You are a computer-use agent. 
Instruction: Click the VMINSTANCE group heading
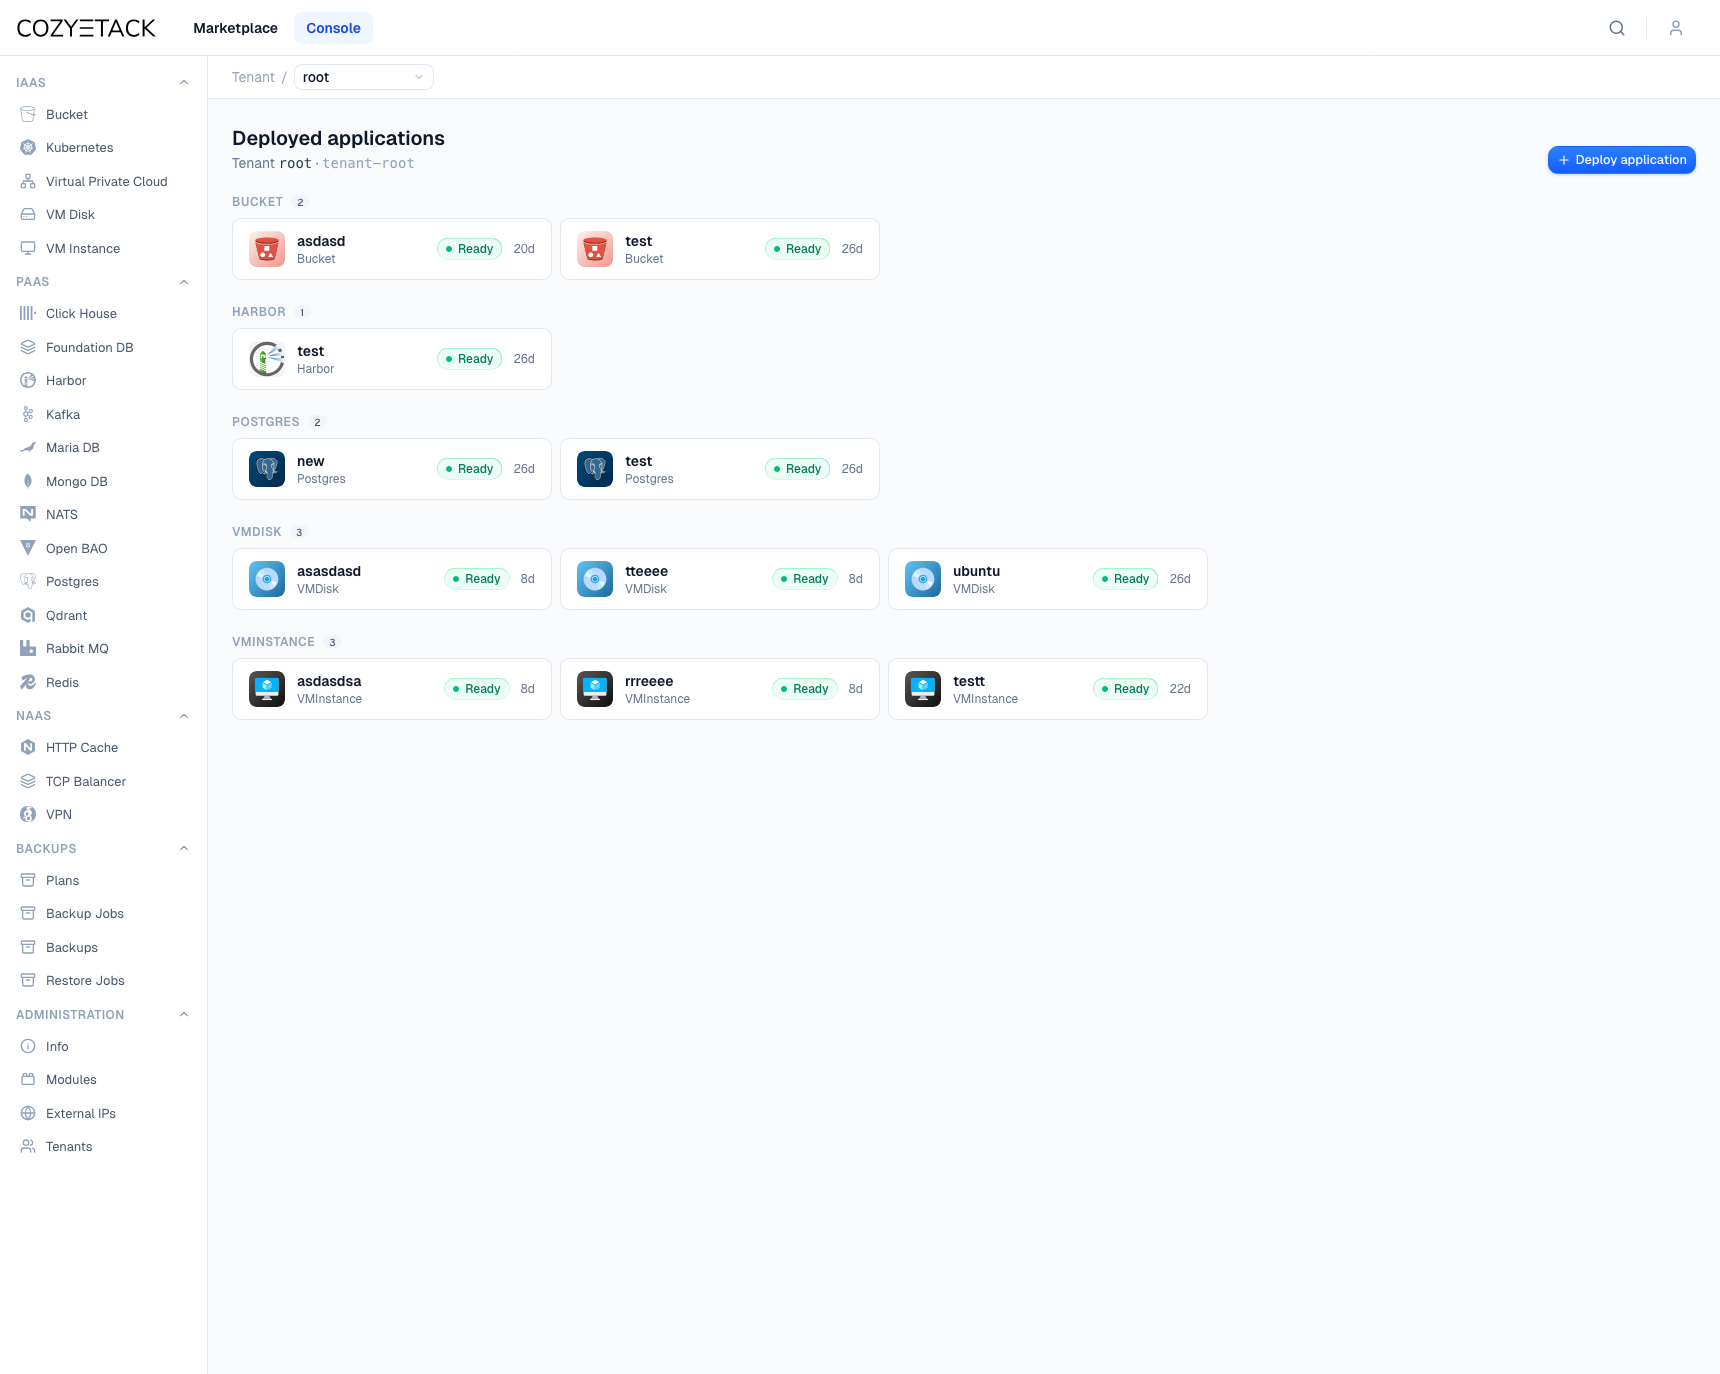273,642
